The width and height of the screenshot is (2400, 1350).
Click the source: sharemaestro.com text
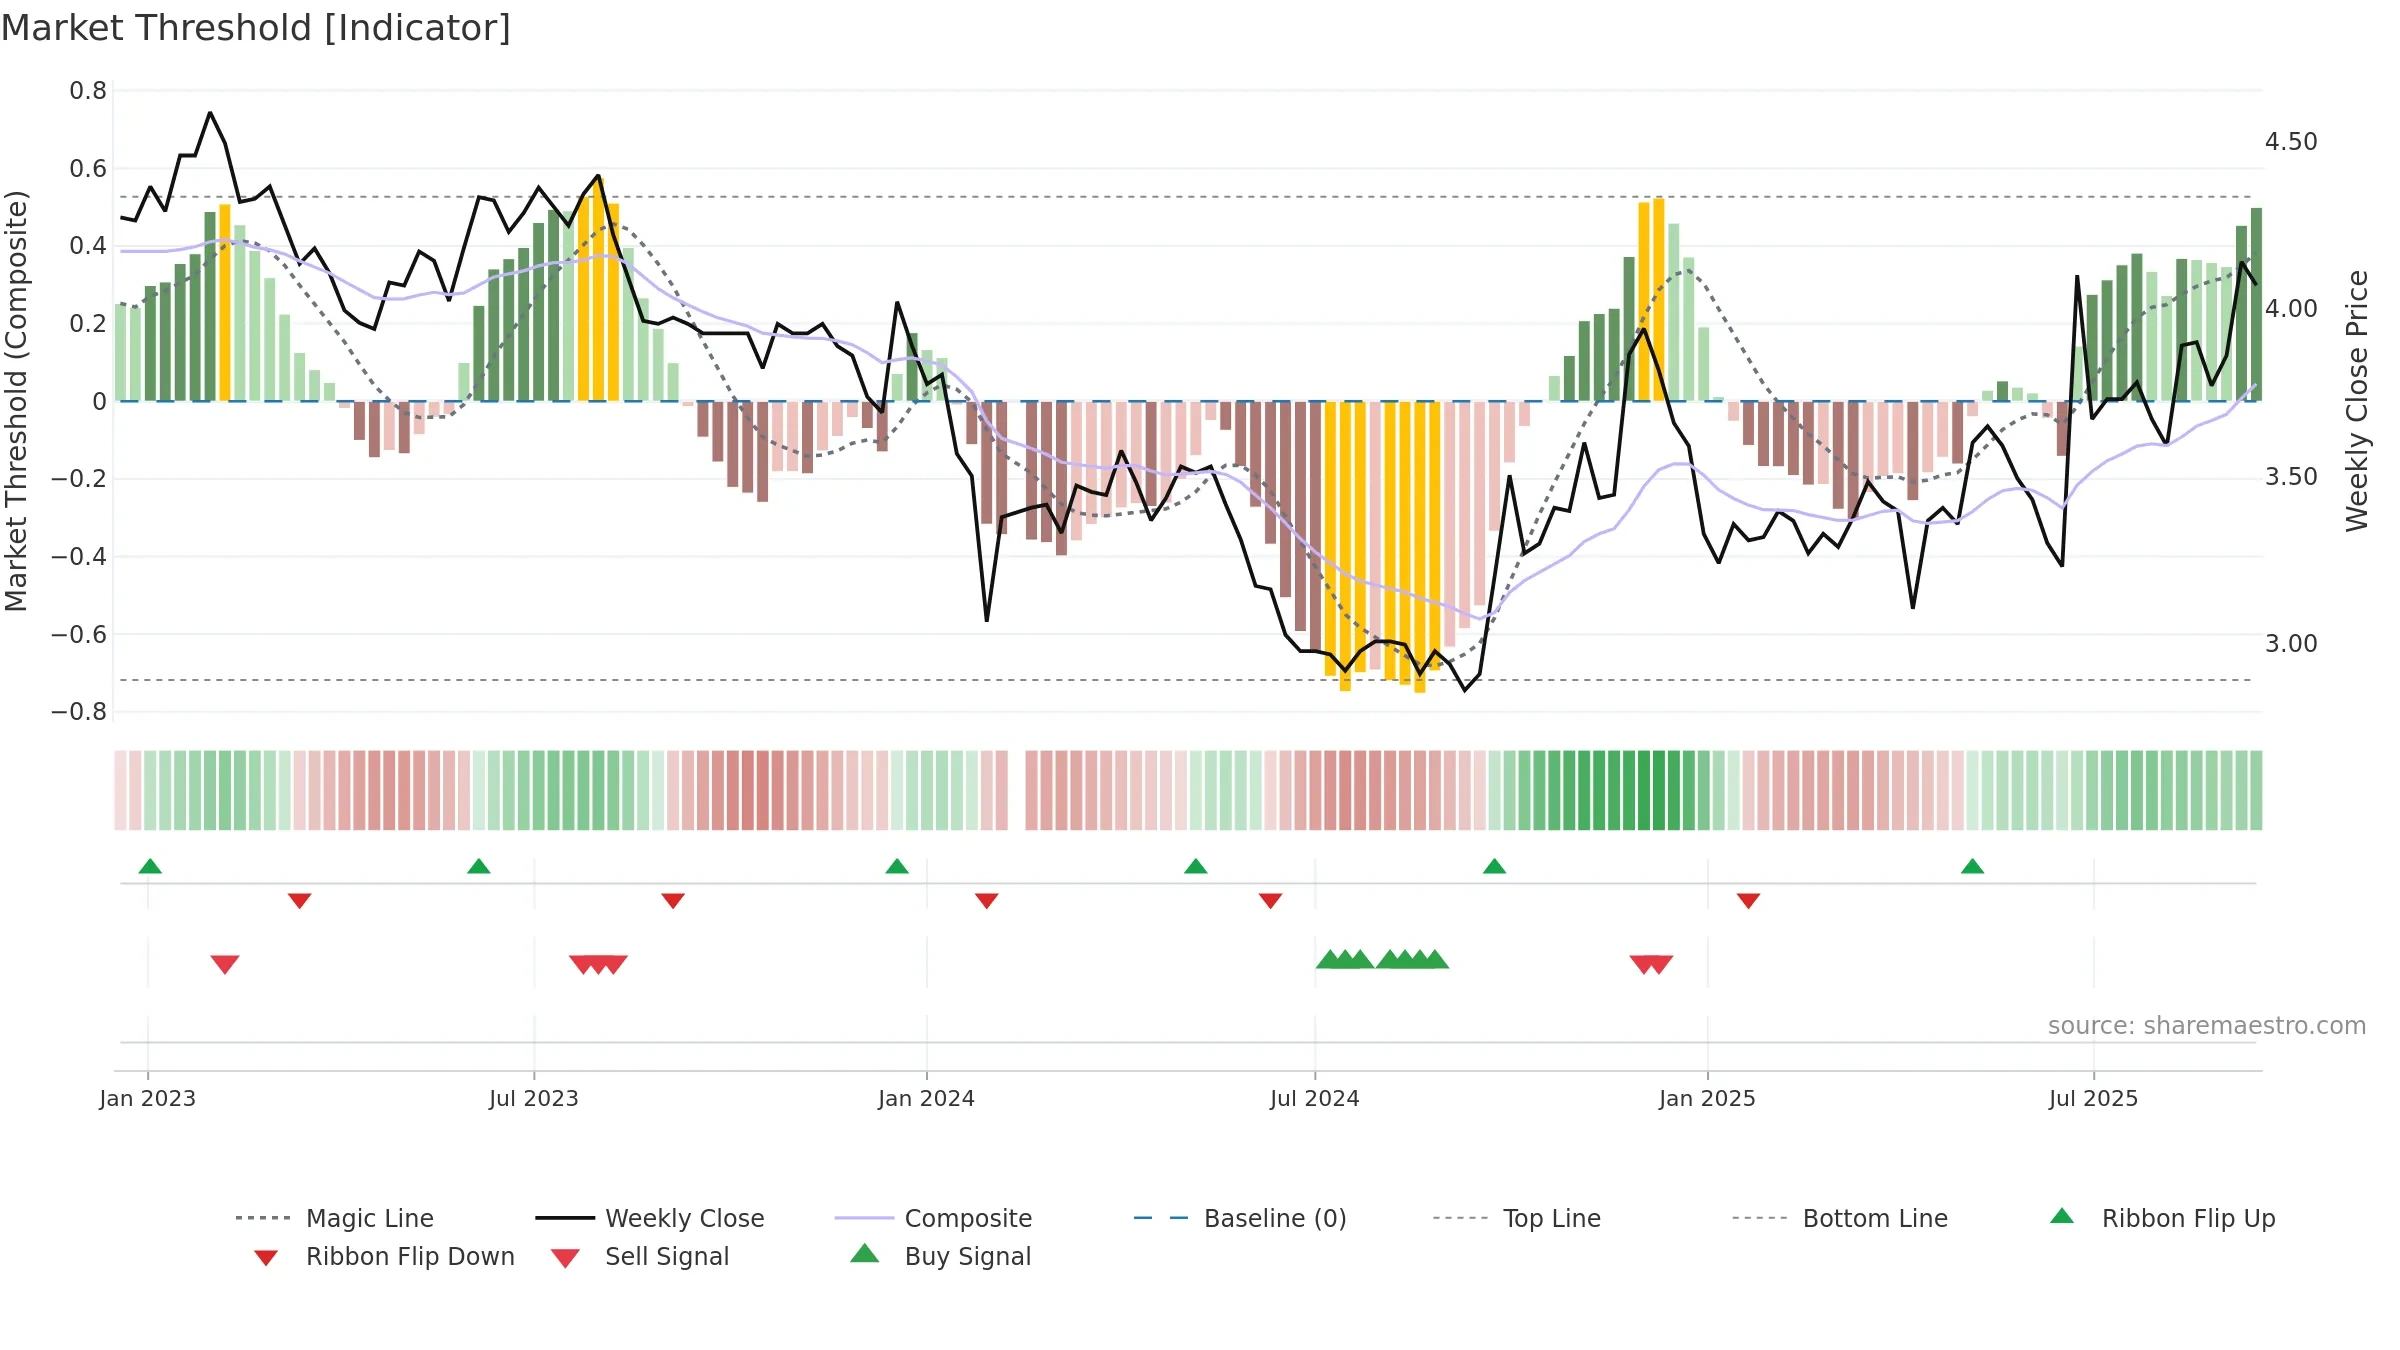[2207, 1026]
